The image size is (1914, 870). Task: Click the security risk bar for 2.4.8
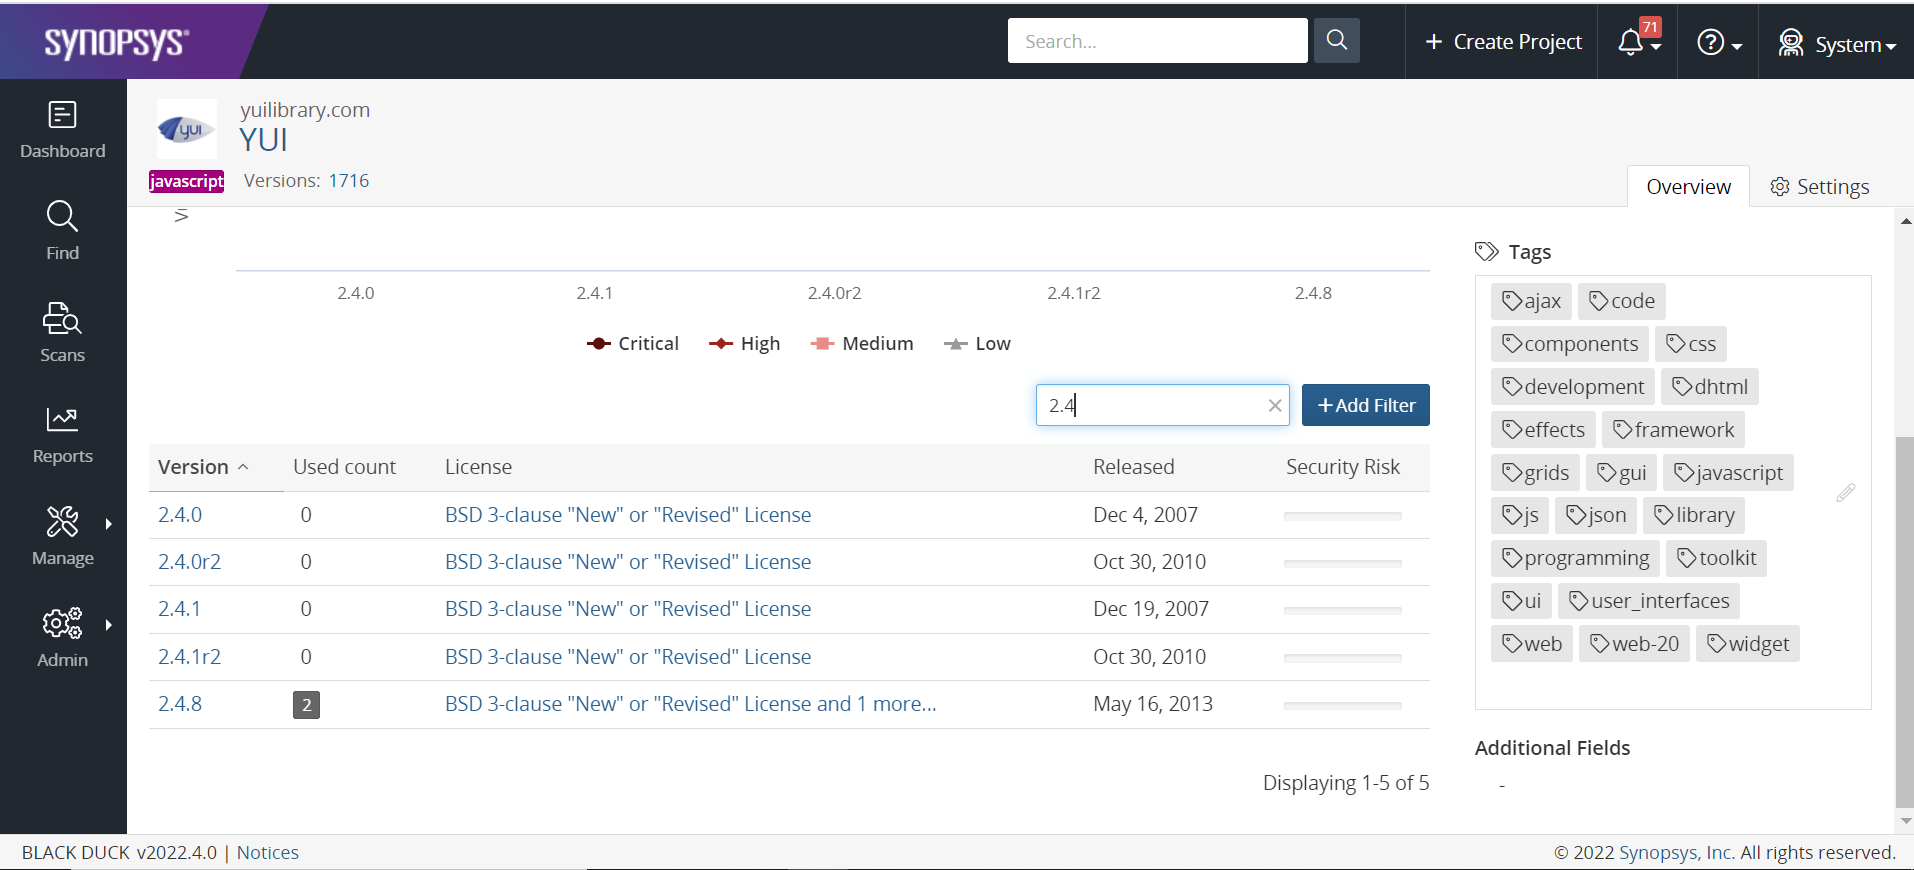1343,705
